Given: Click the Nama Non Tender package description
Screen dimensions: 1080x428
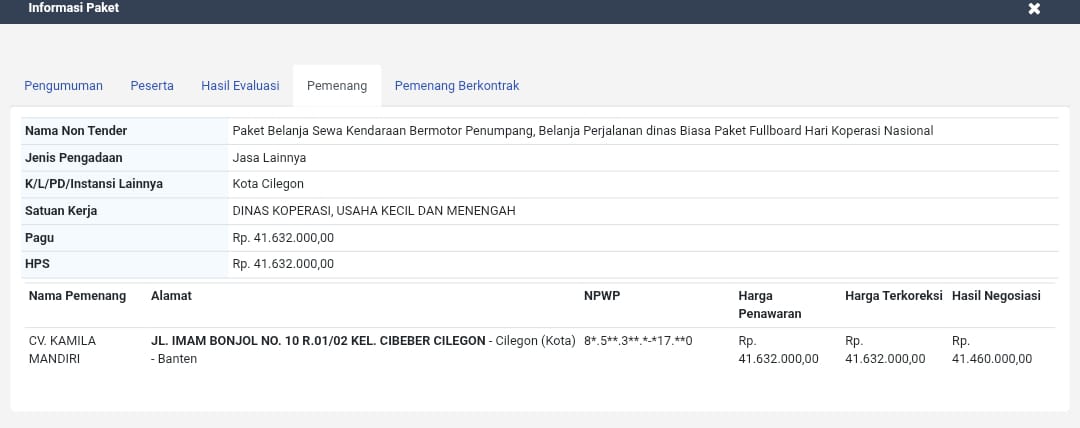Looking at the screenshot, I should pyautogui.click(x=582, y=131).
